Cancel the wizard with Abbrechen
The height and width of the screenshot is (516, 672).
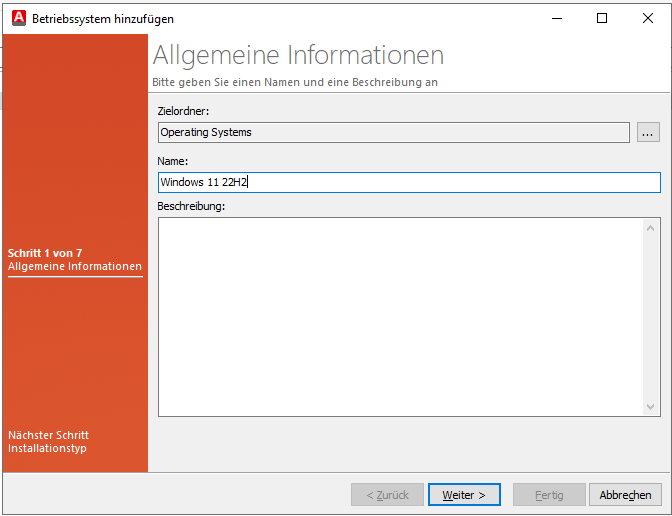(625, 495)
